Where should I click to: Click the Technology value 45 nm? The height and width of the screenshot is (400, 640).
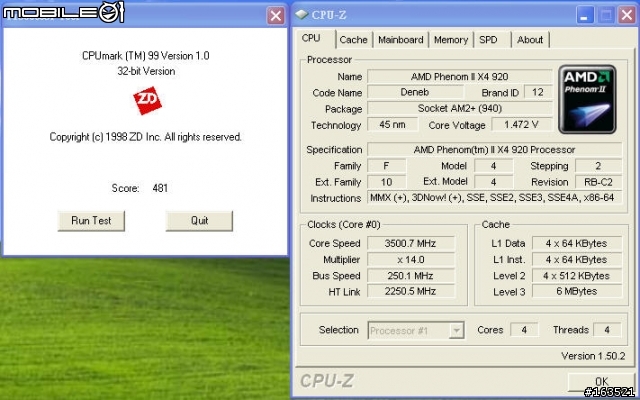(x=392, y=124)
